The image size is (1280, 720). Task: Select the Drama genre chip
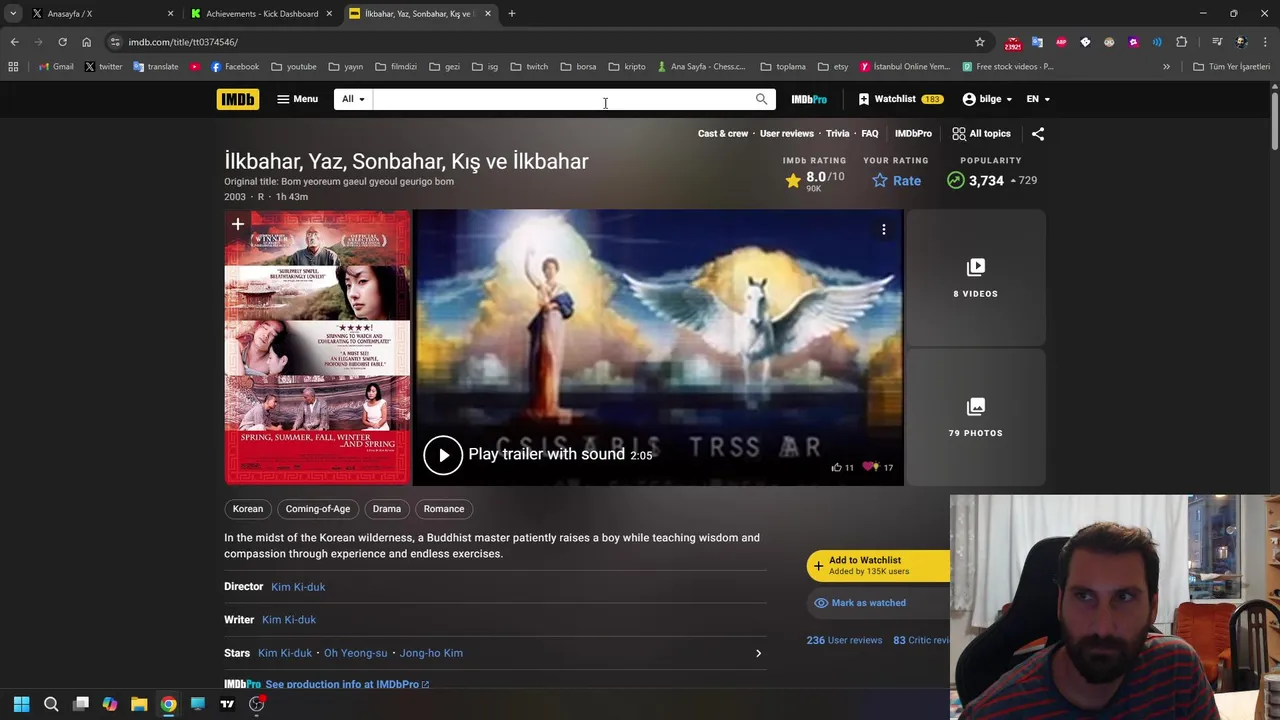(387, 509)
